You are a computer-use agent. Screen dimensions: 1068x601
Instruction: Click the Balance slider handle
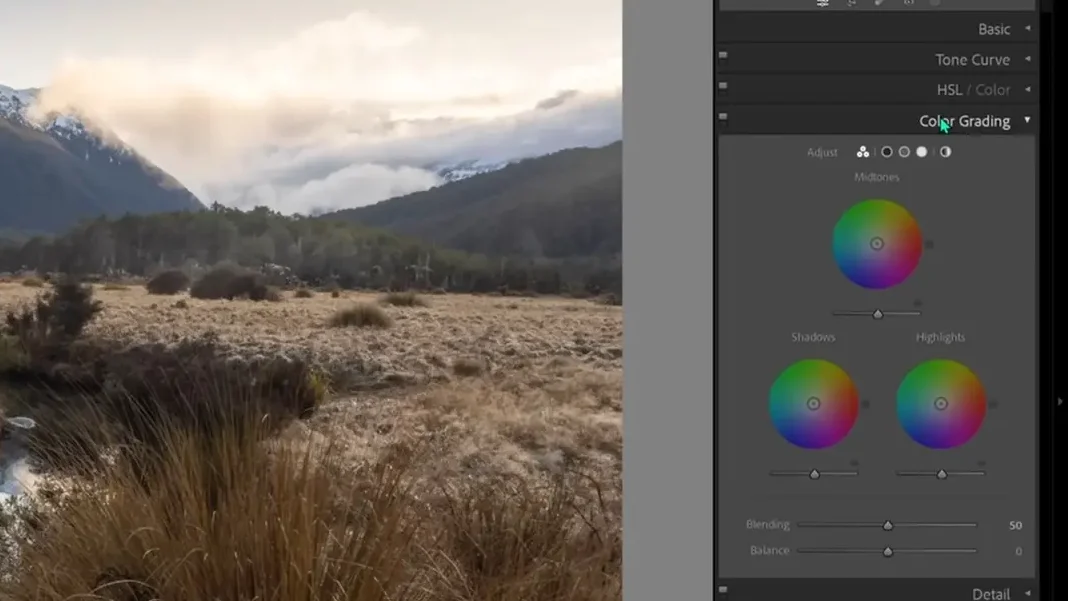point(888,551)
